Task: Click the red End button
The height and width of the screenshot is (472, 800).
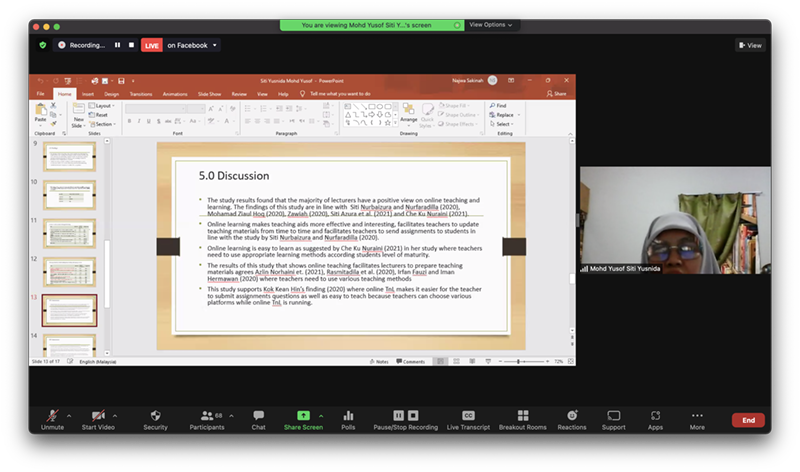Action: [x=748, y=420]
